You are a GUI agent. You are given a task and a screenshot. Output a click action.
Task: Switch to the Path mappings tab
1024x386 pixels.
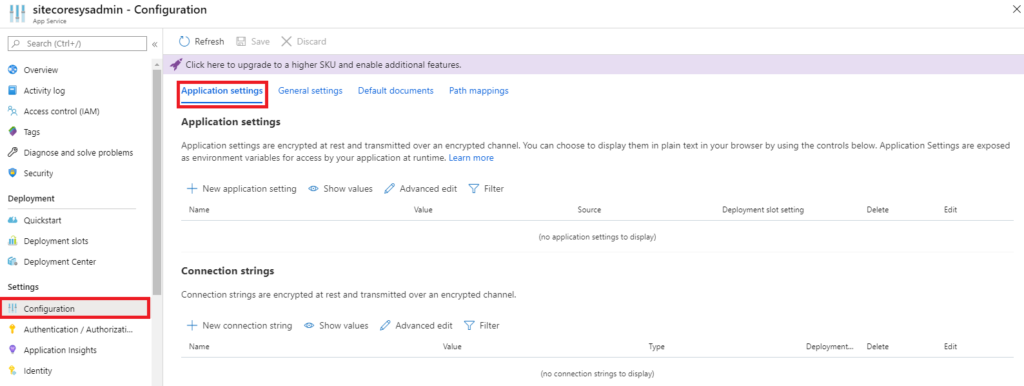[x=479, y=91]
